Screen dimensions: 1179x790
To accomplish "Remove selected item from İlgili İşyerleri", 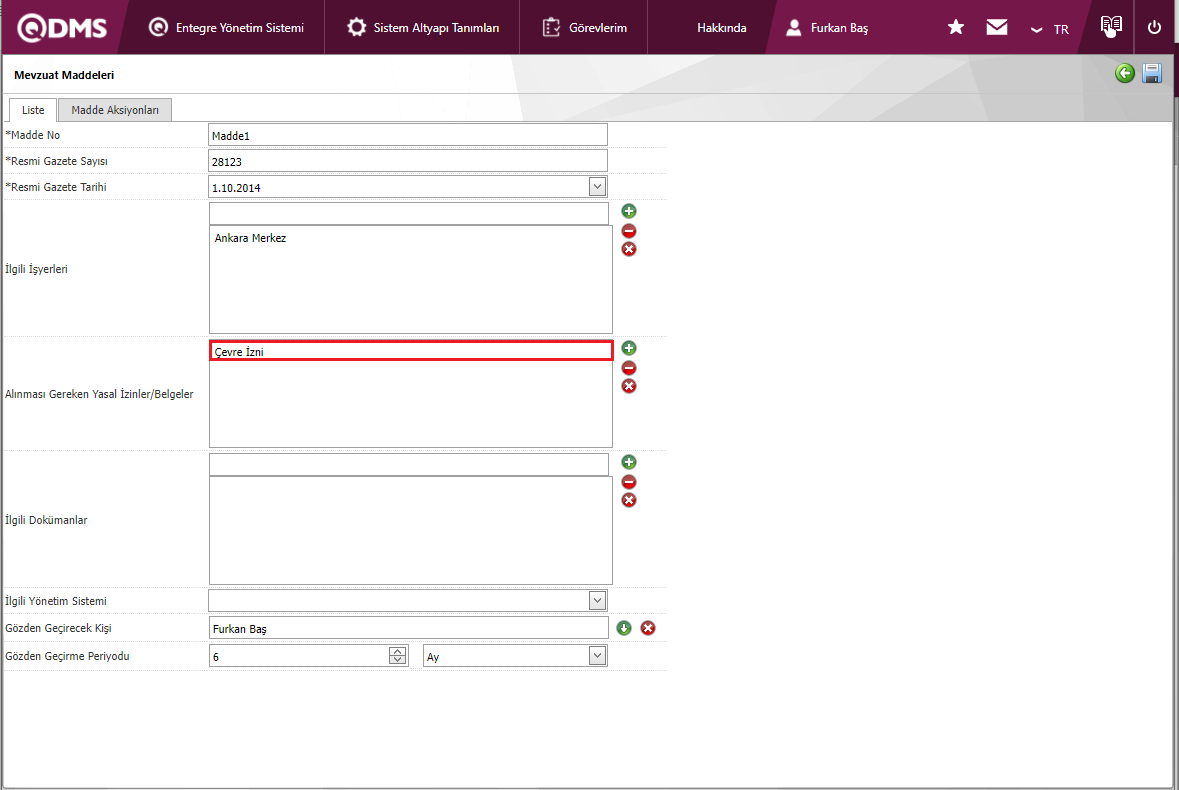I will point(629,231).
